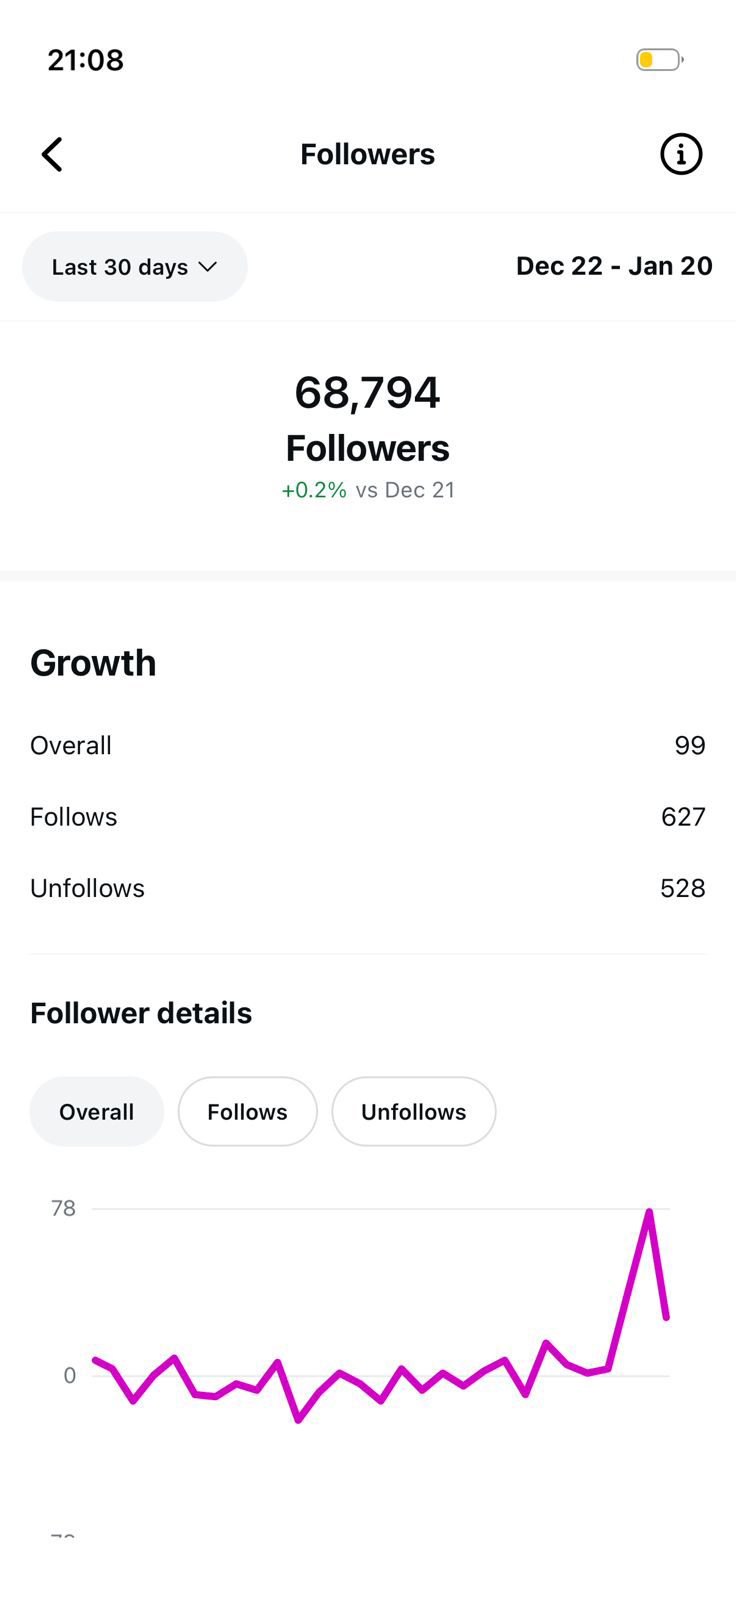736x1600 pixels.
Task: Tap the lowest dip on follower chart
Action: click(x=298, y=1419)
